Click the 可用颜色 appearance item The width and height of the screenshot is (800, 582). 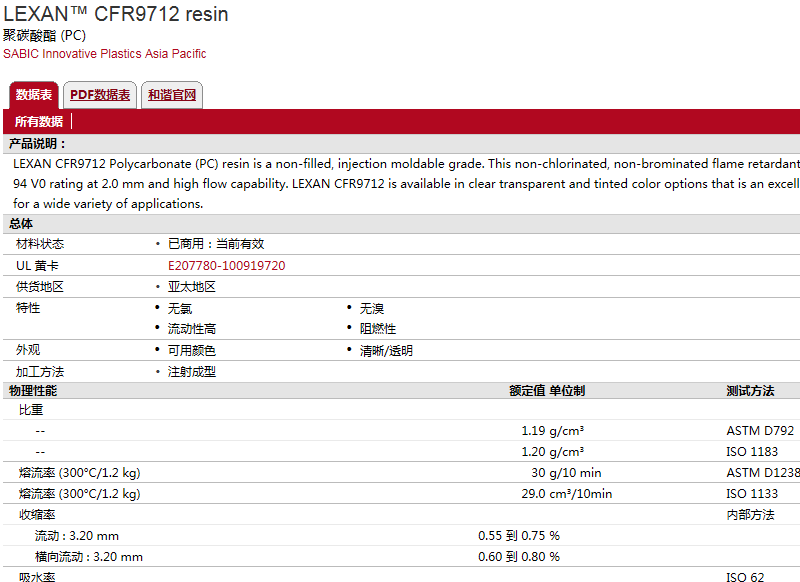[x=192, y=350]
